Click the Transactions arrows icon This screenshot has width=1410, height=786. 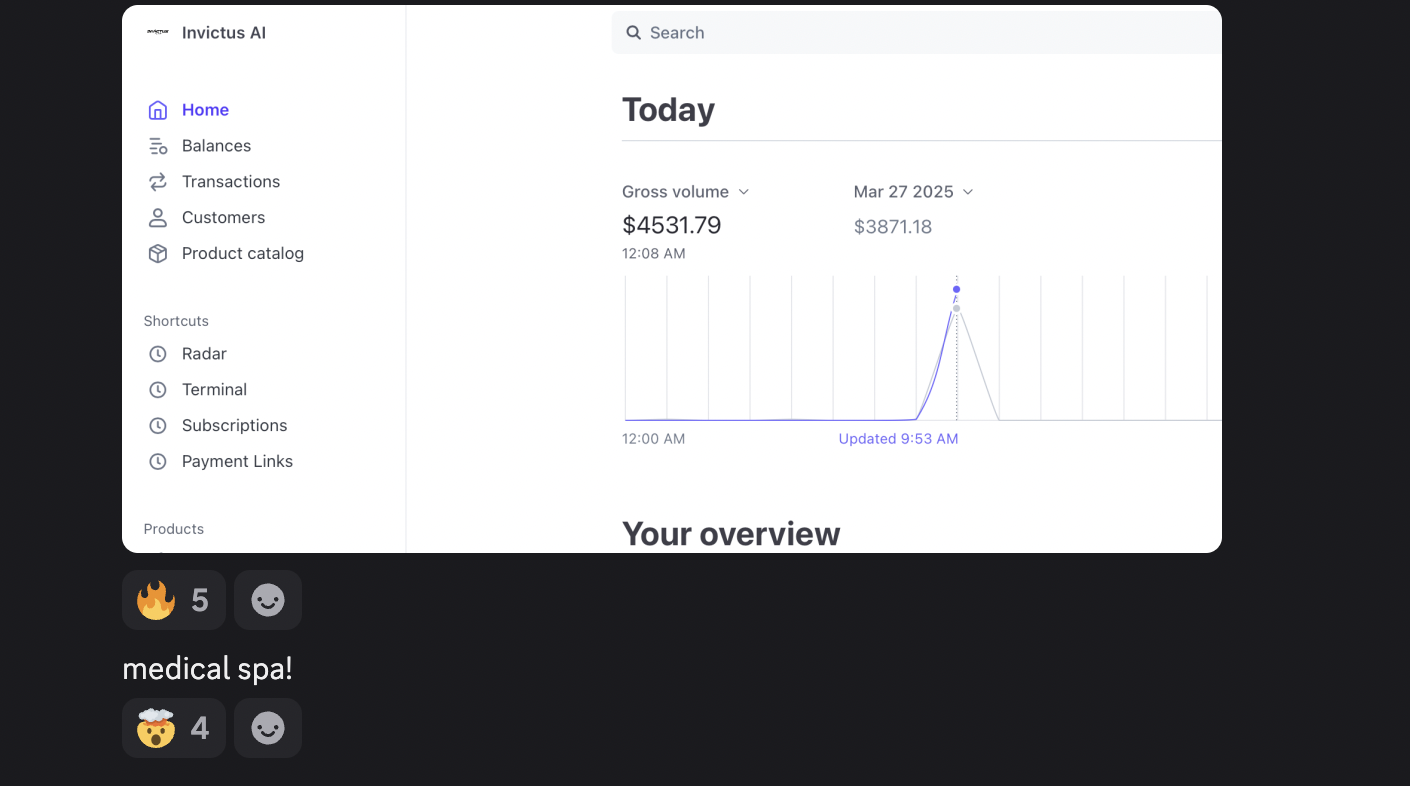(x=158, y=182)
